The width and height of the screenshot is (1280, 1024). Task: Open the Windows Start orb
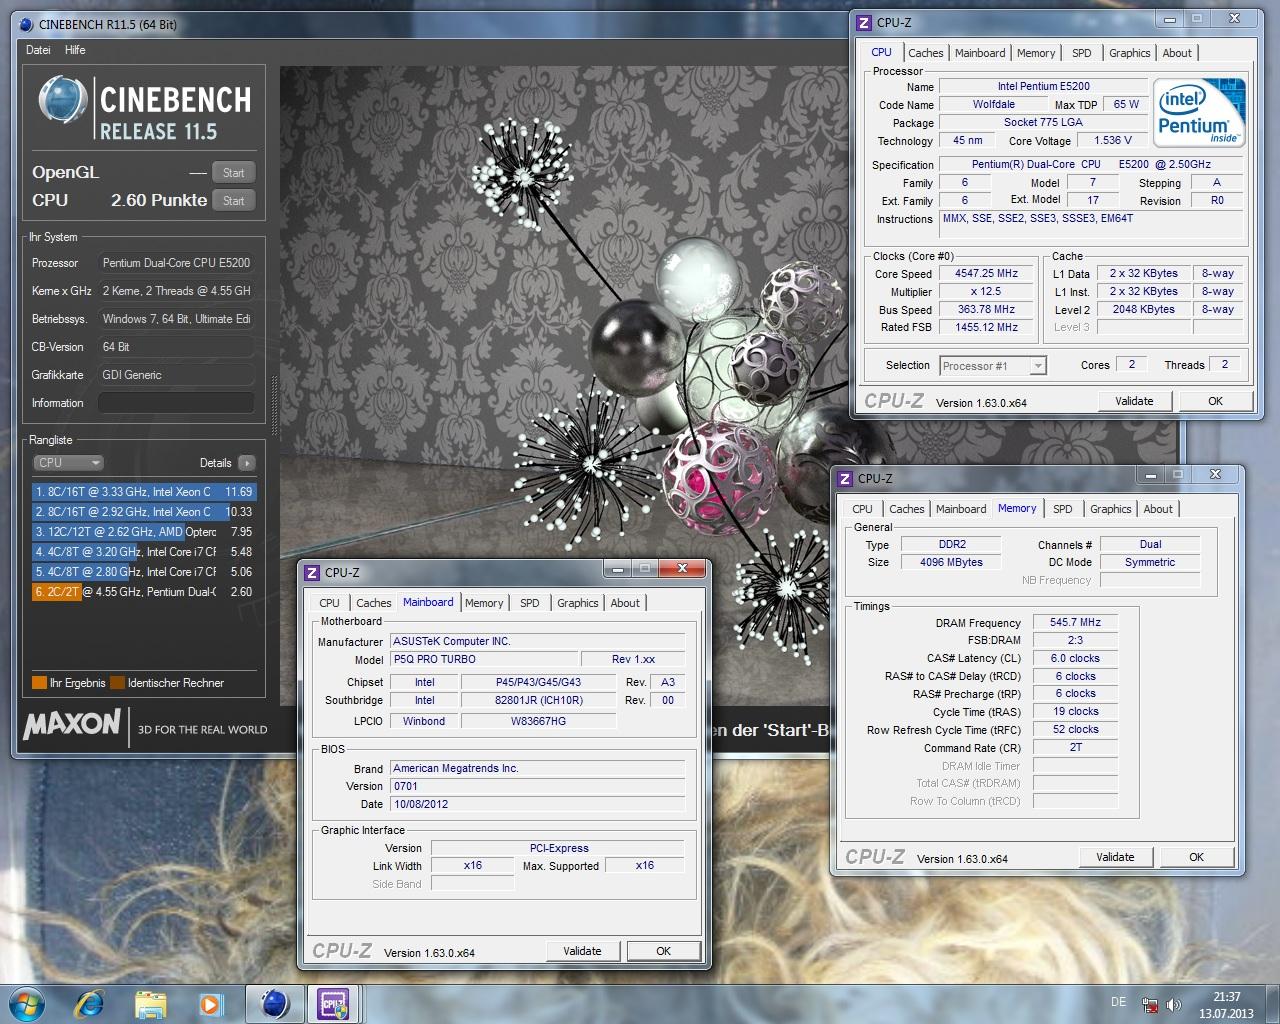pyautogui.click(x=25, y=1003)
